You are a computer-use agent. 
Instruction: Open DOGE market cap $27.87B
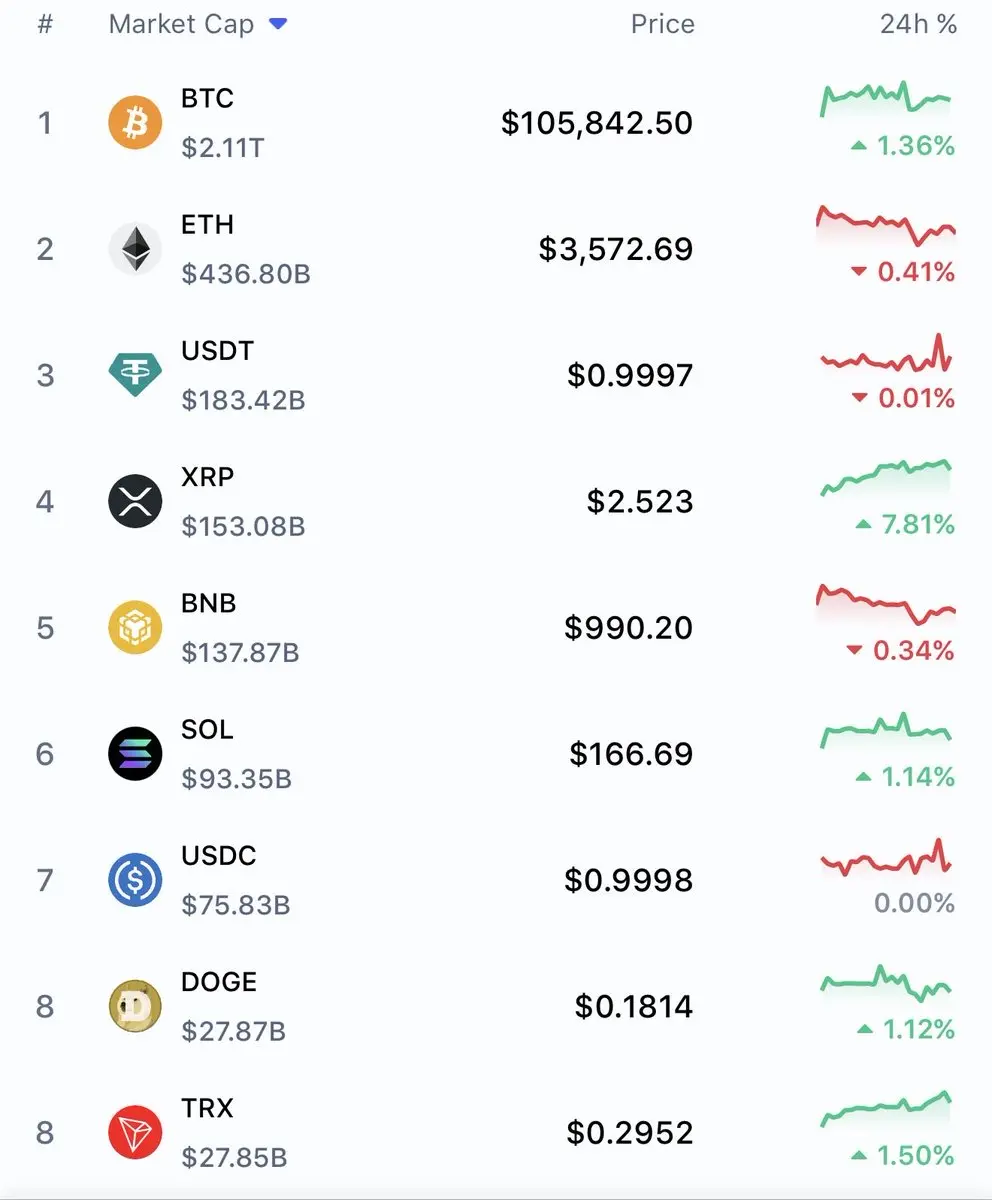click(x=234, y=1031)
